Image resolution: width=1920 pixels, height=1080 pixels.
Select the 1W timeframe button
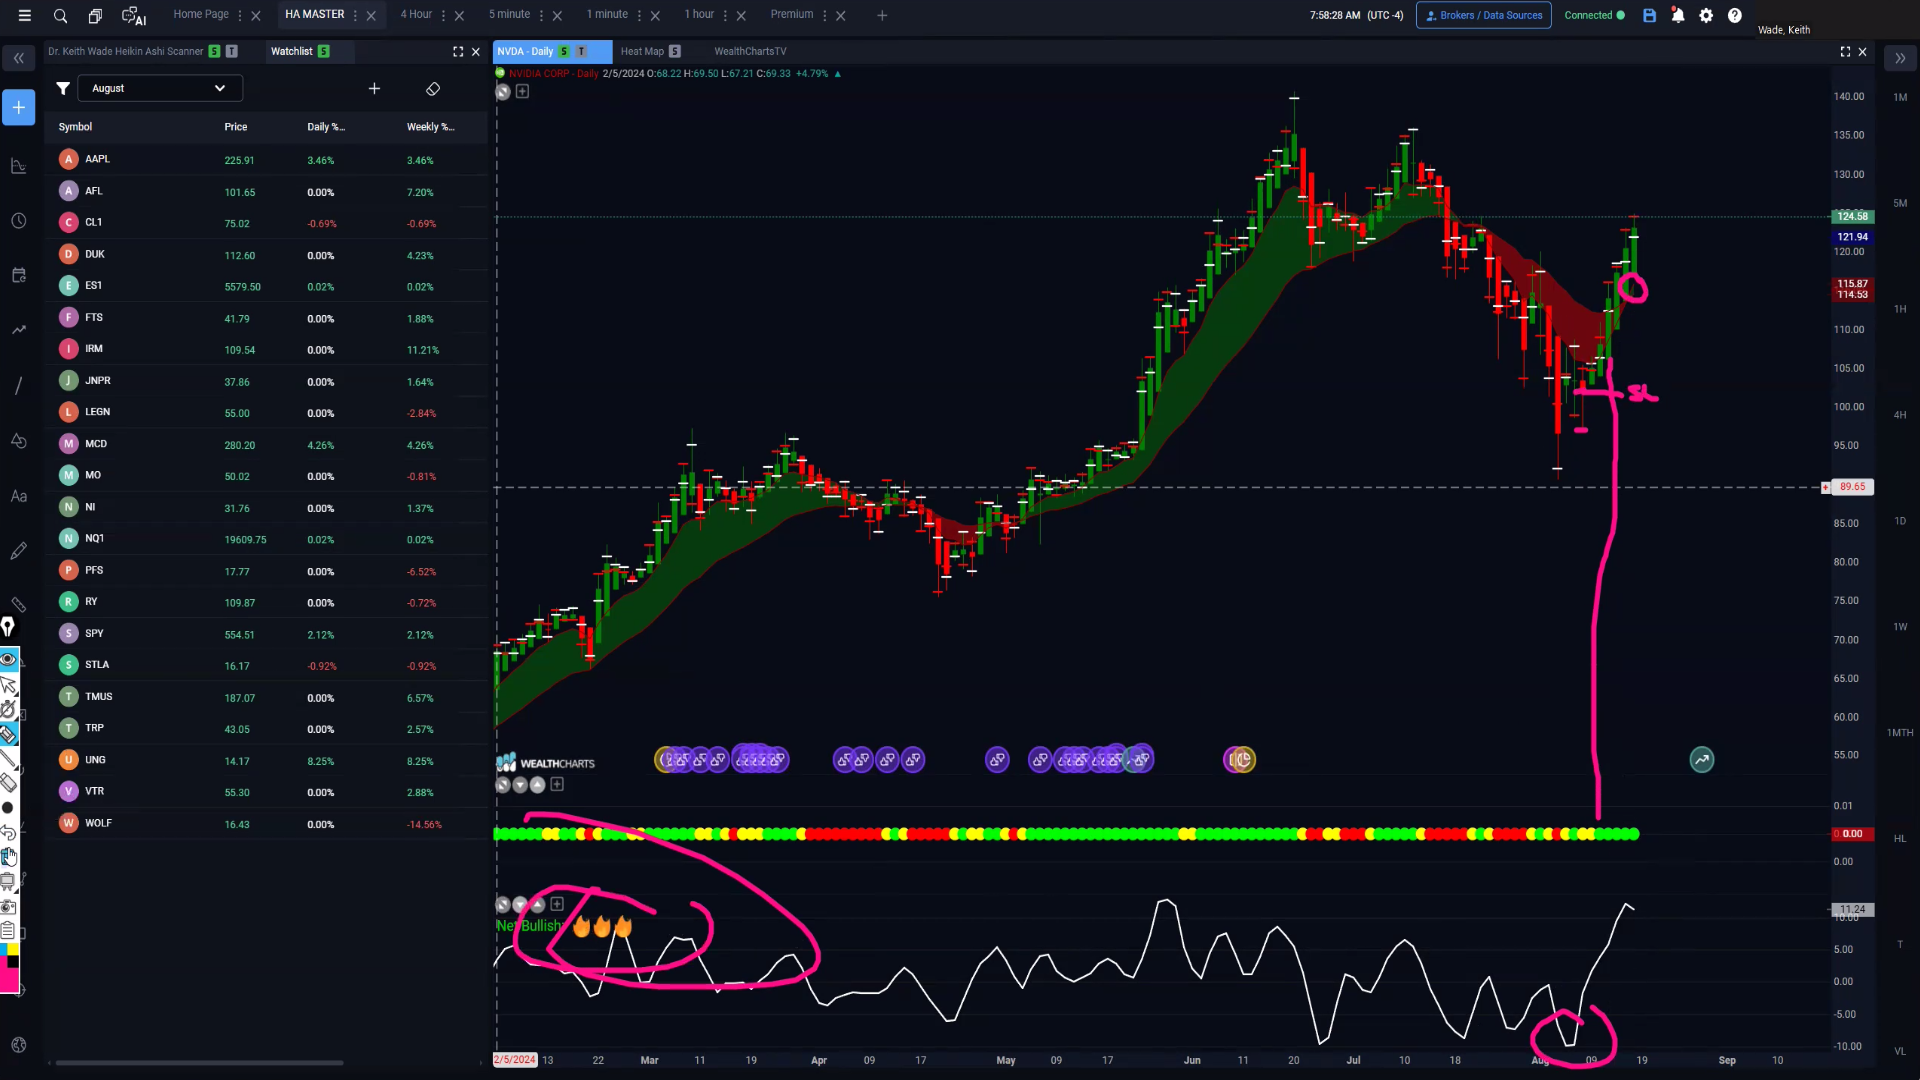[x=1900, y=627]
